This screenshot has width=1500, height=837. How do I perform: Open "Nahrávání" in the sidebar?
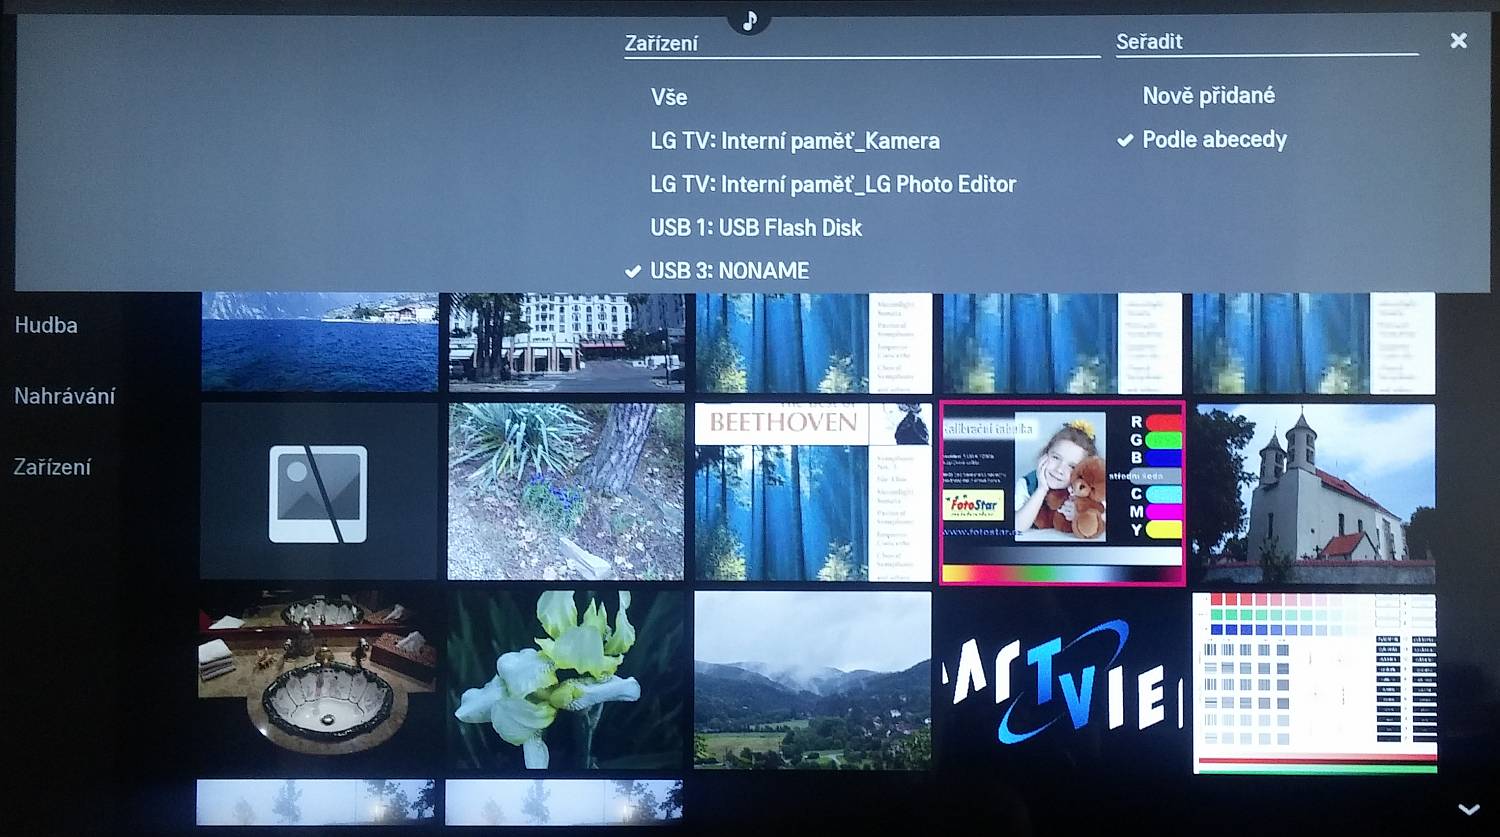click(64, 395)
